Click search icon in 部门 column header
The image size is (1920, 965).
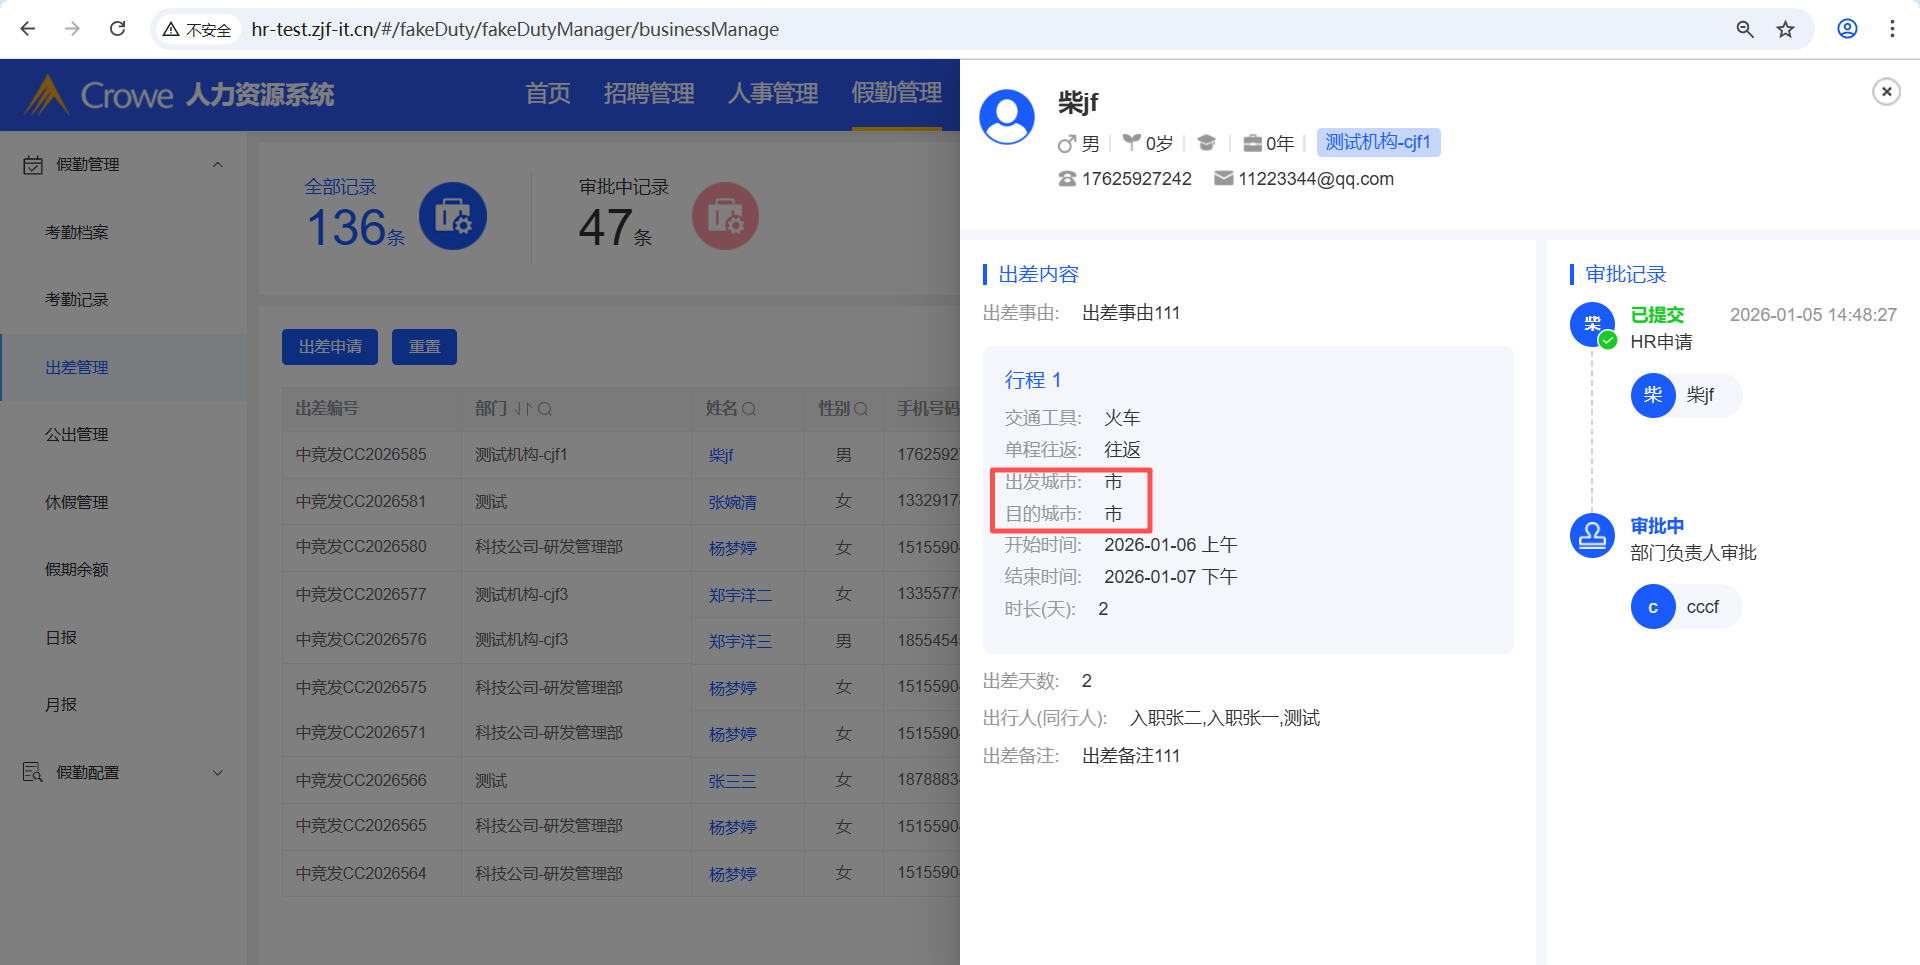click(x=545, y=409)
